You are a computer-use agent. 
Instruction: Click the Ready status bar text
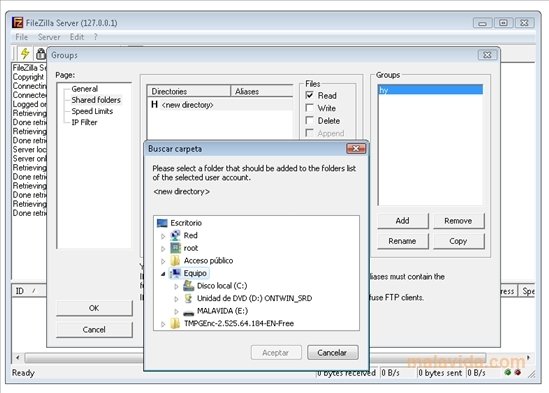(x=23, y=373)
